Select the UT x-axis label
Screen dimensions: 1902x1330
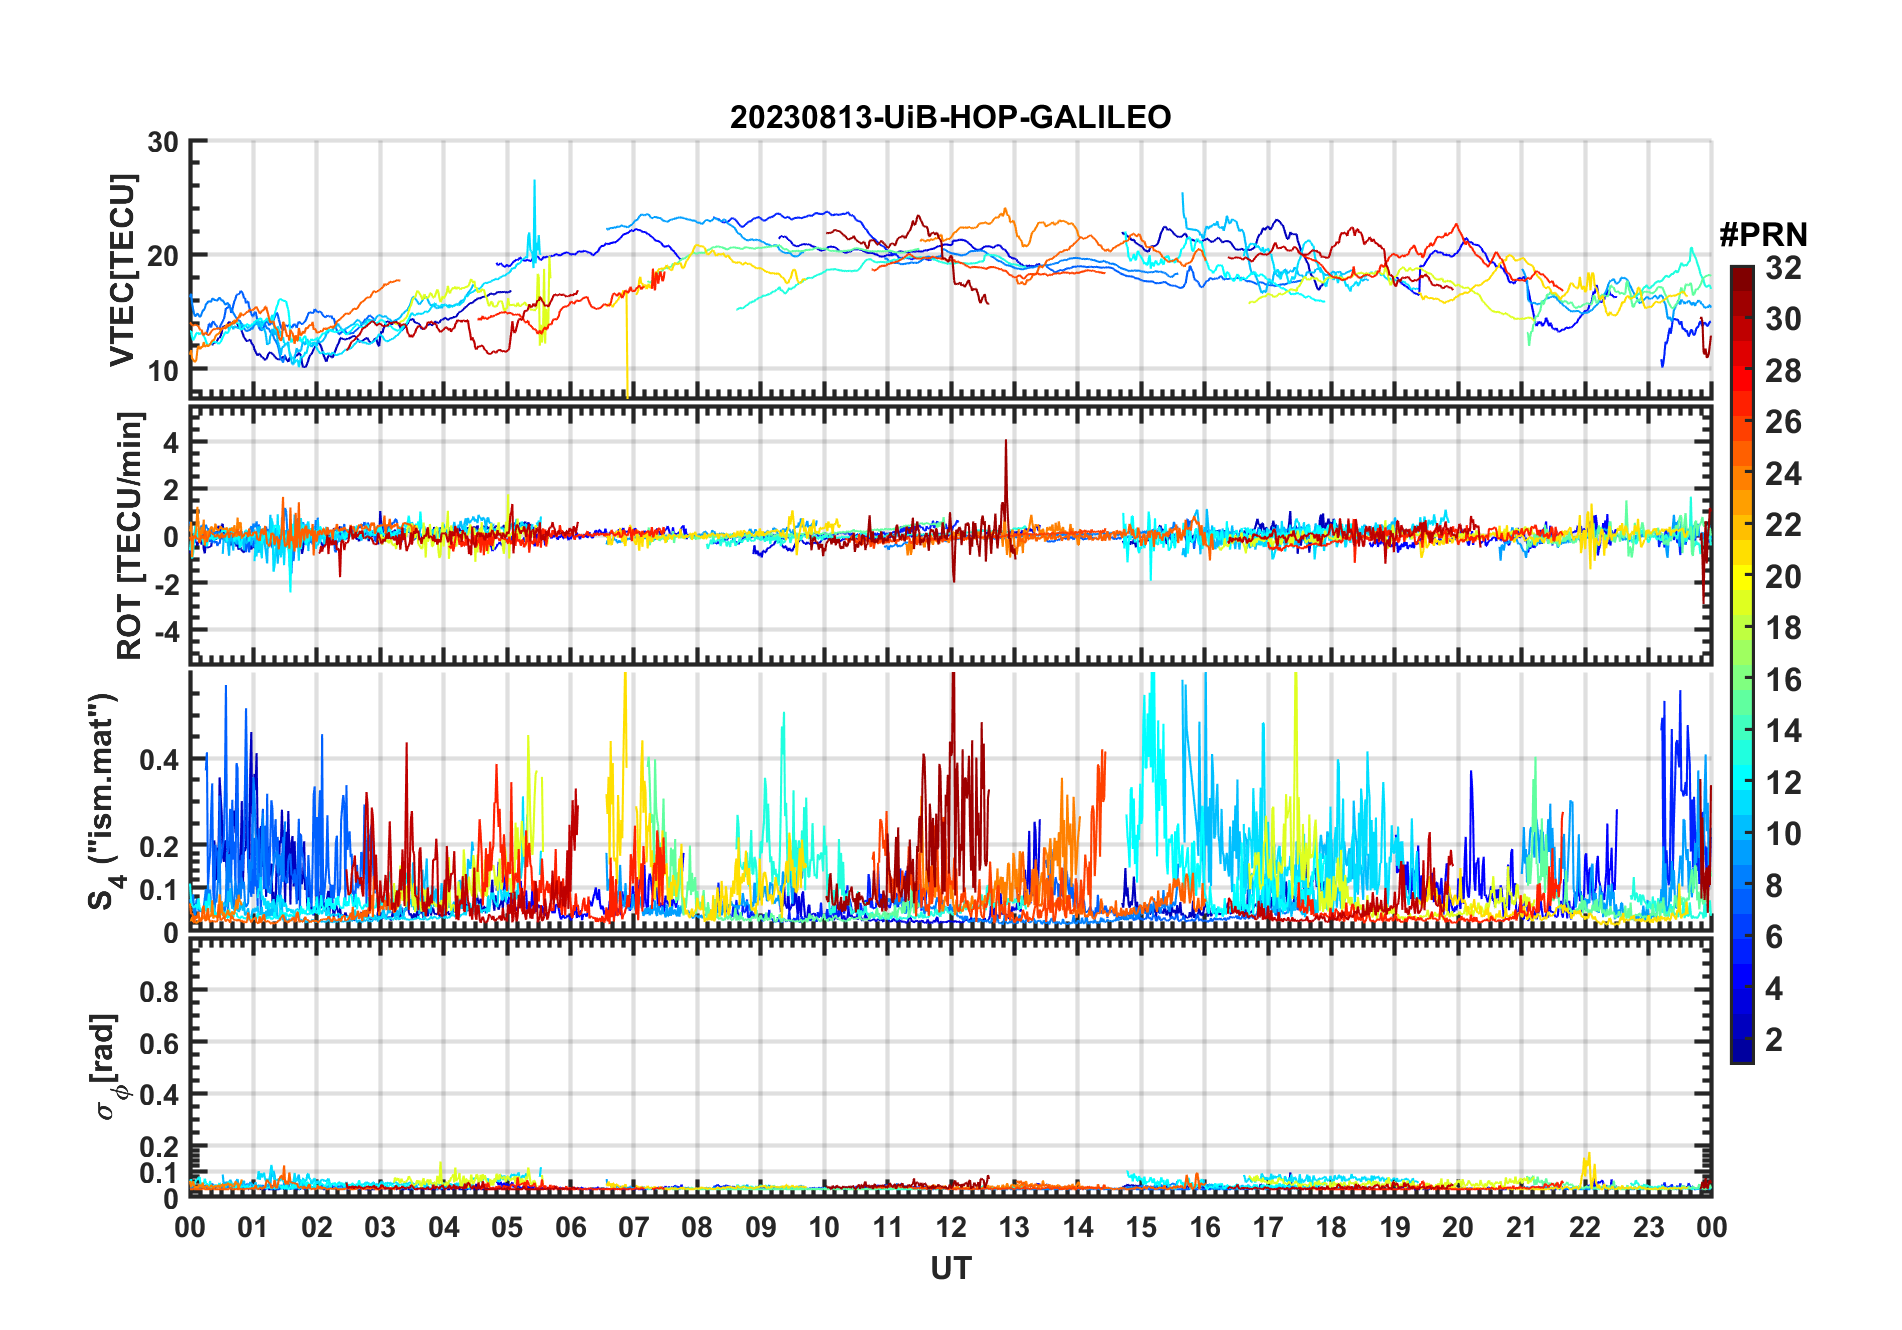[951, 1269]
